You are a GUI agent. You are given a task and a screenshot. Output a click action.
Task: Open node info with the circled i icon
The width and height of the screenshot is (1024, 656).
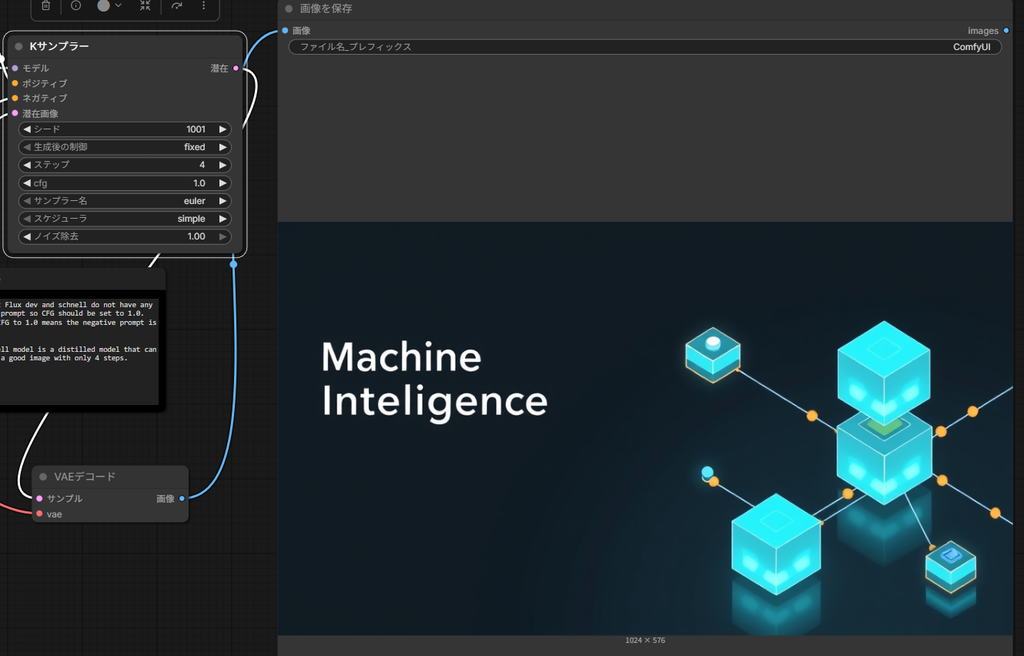(x=76, y=5)
